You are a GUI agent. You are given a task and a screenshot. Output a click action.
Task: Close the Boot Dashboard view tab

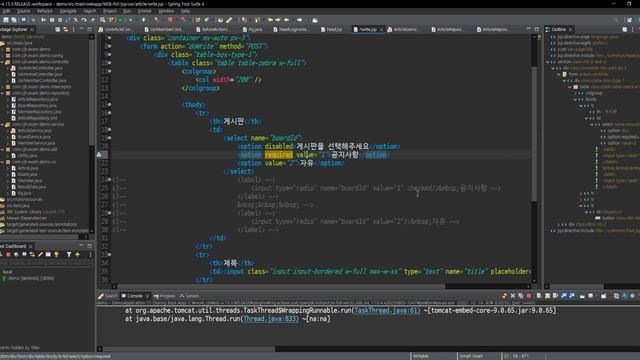point(31,246)
